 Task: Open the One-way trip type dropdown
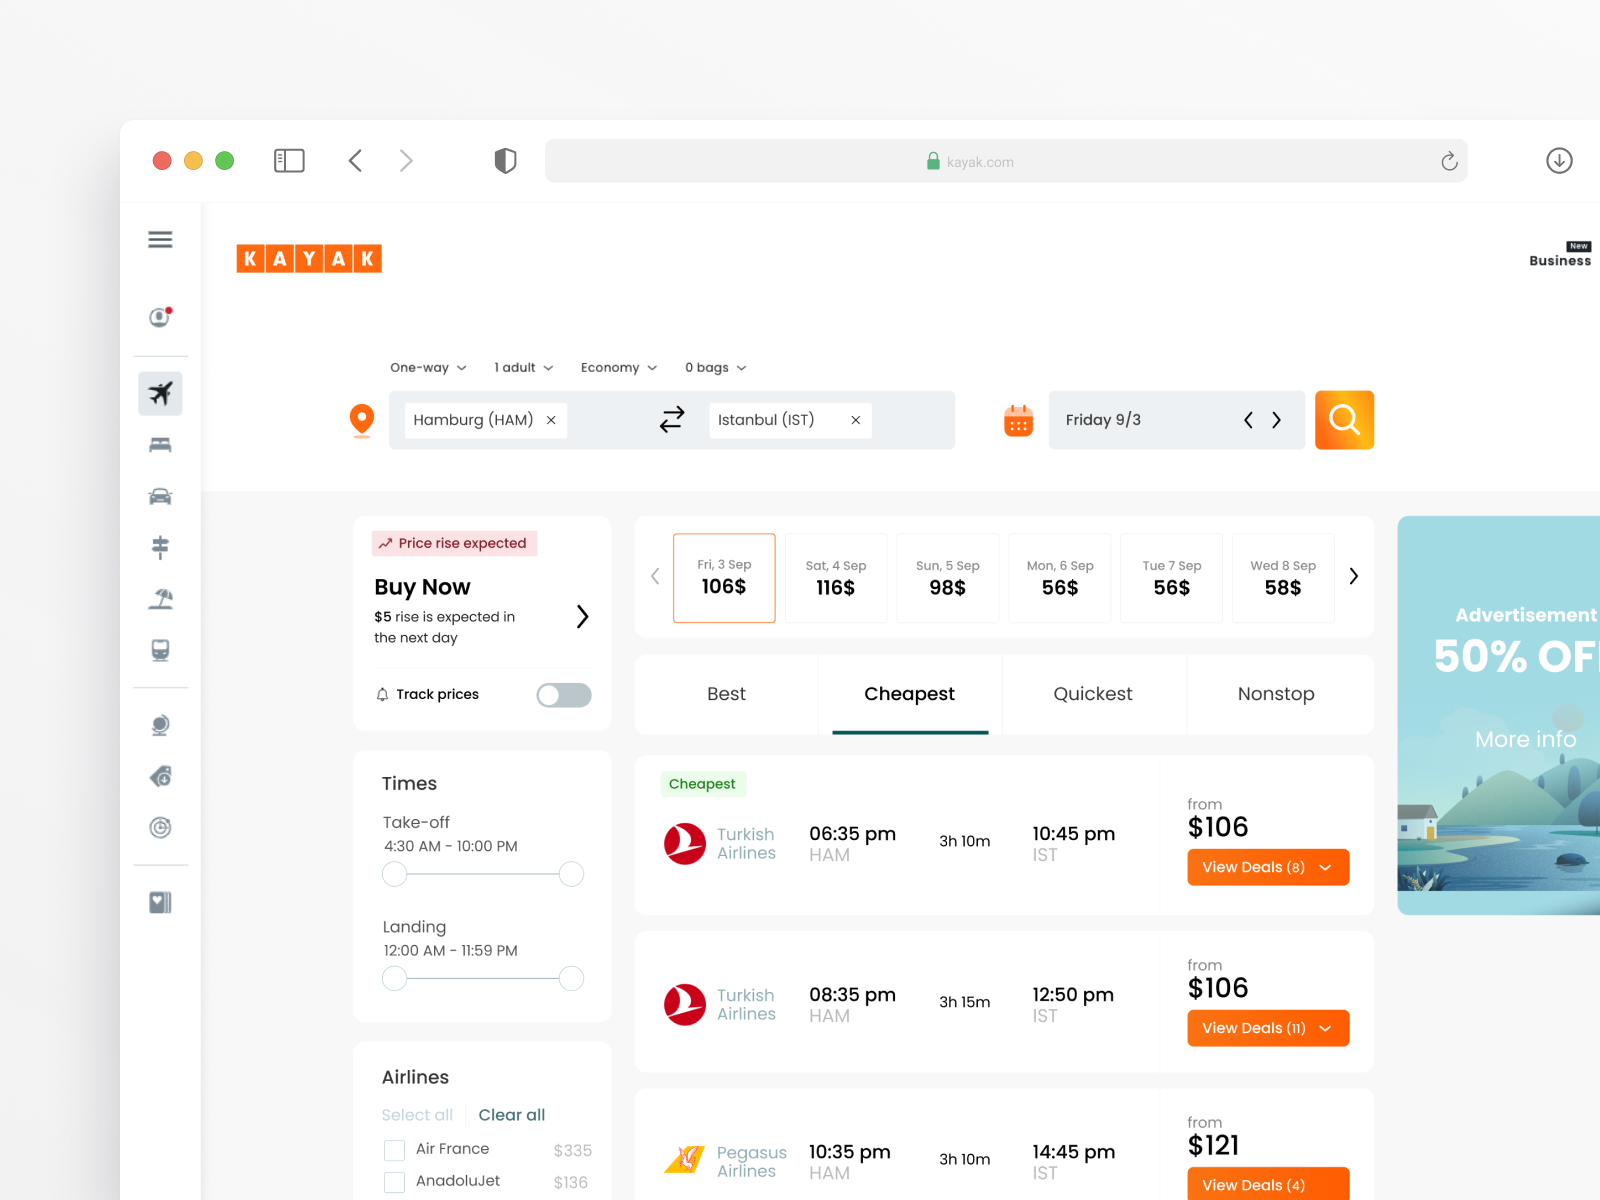[x=428, y=368]
